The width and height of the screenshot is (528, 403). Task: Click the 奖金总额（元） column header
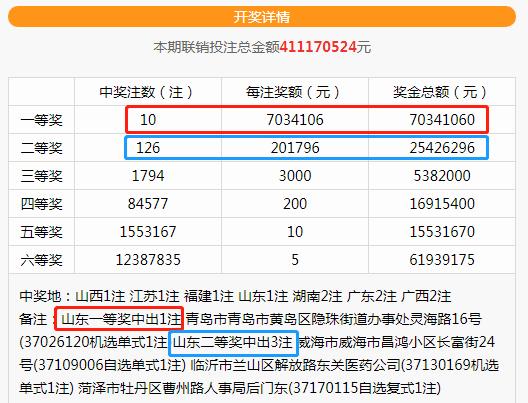point(440,92)
